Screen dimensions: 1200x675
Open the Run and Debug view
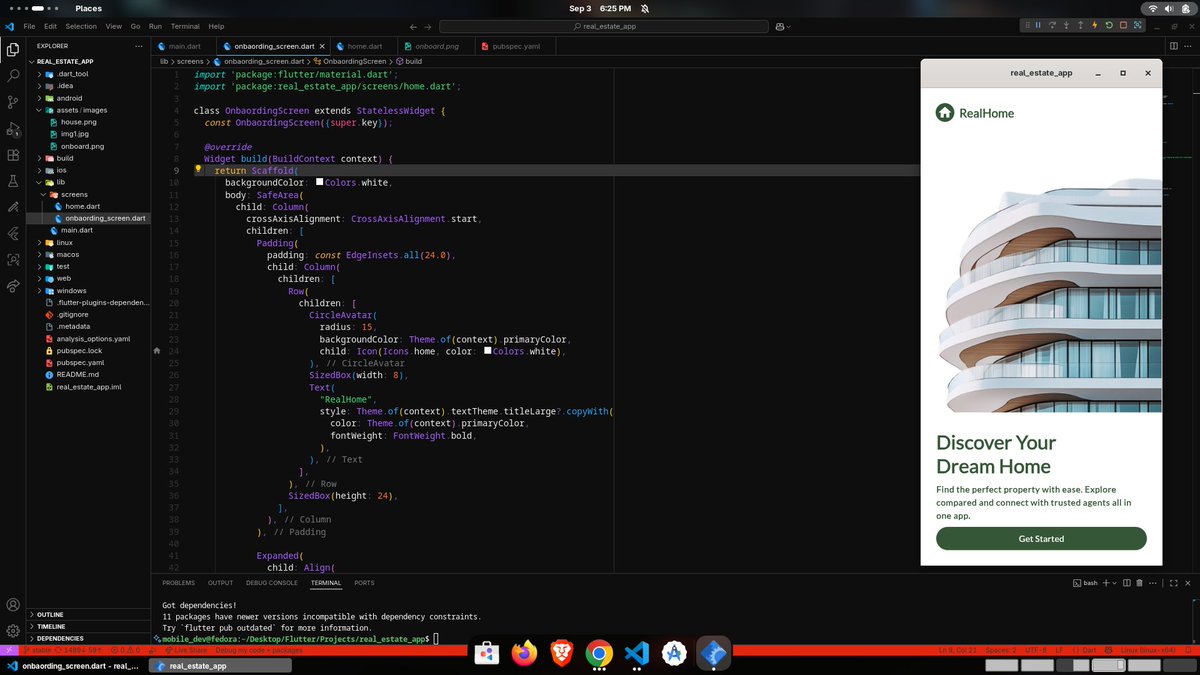coord(13,129)
